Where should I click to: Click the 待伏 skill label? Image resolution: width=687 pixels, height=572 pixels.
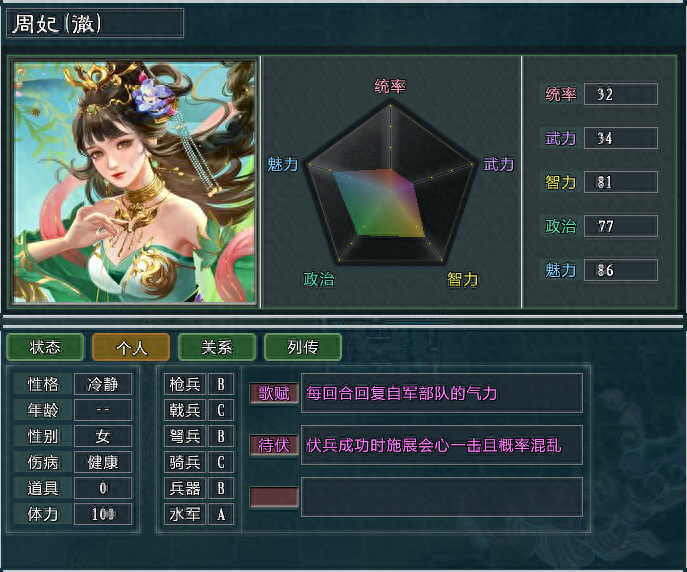click(x=274, y=445)
